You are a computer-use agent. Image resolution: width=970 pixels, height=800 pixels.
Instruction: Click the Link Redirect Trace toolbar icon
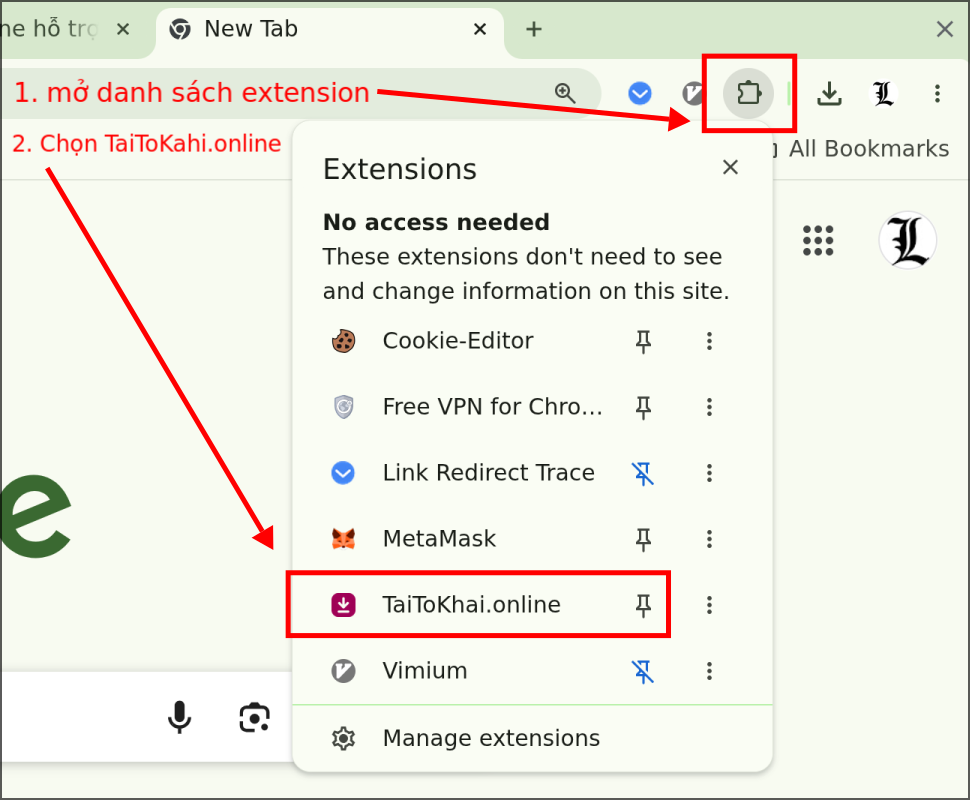coord(640,93)
